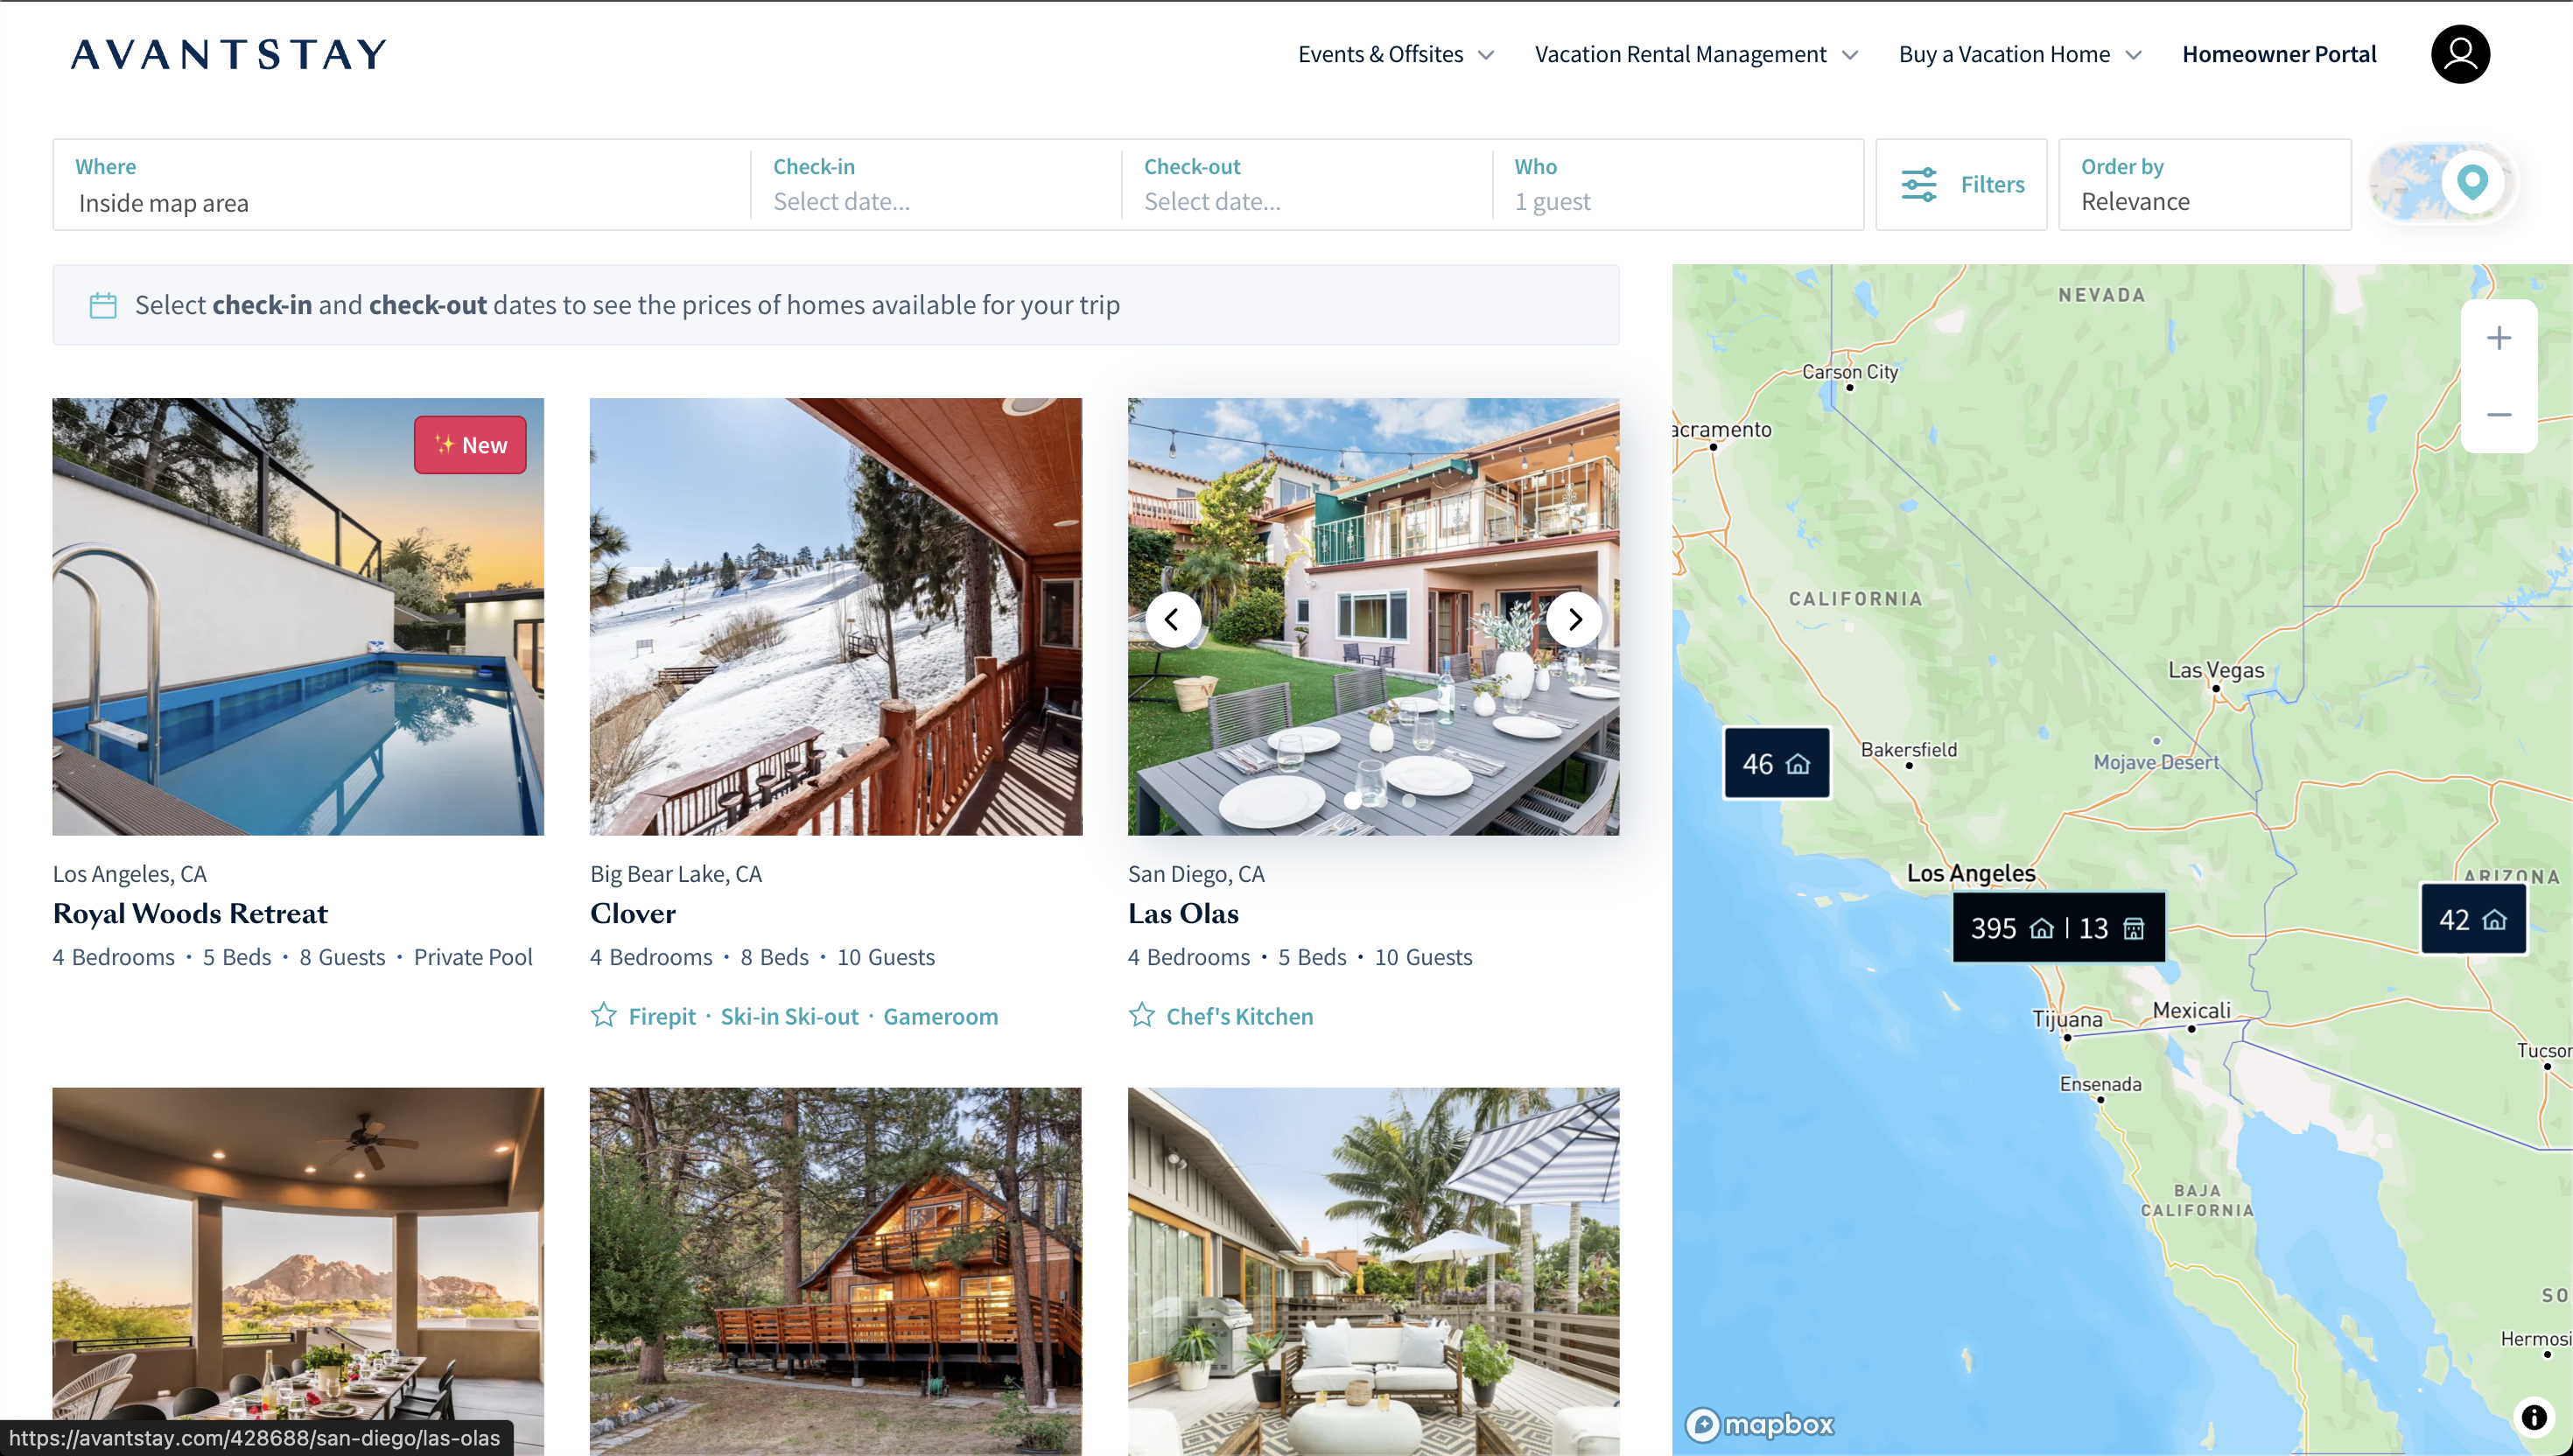Click the Las Vegas label on map

point(2215,670)
